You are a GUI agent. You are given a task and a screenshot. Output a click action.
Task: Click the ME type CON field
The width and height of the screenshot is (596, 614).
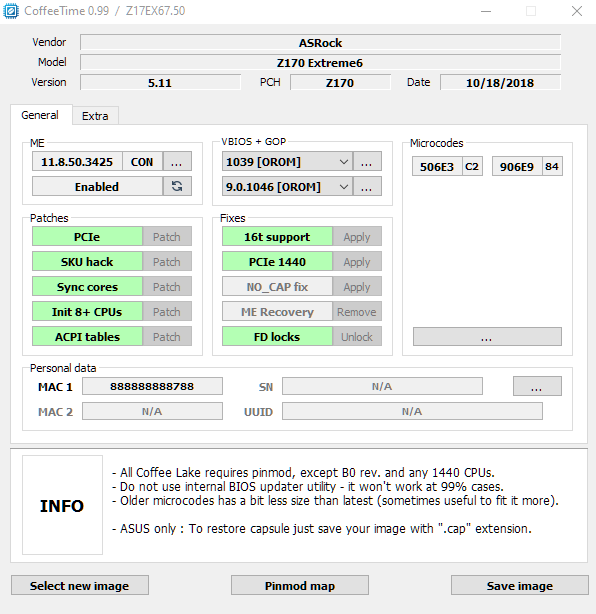click(x=142, y=161)
